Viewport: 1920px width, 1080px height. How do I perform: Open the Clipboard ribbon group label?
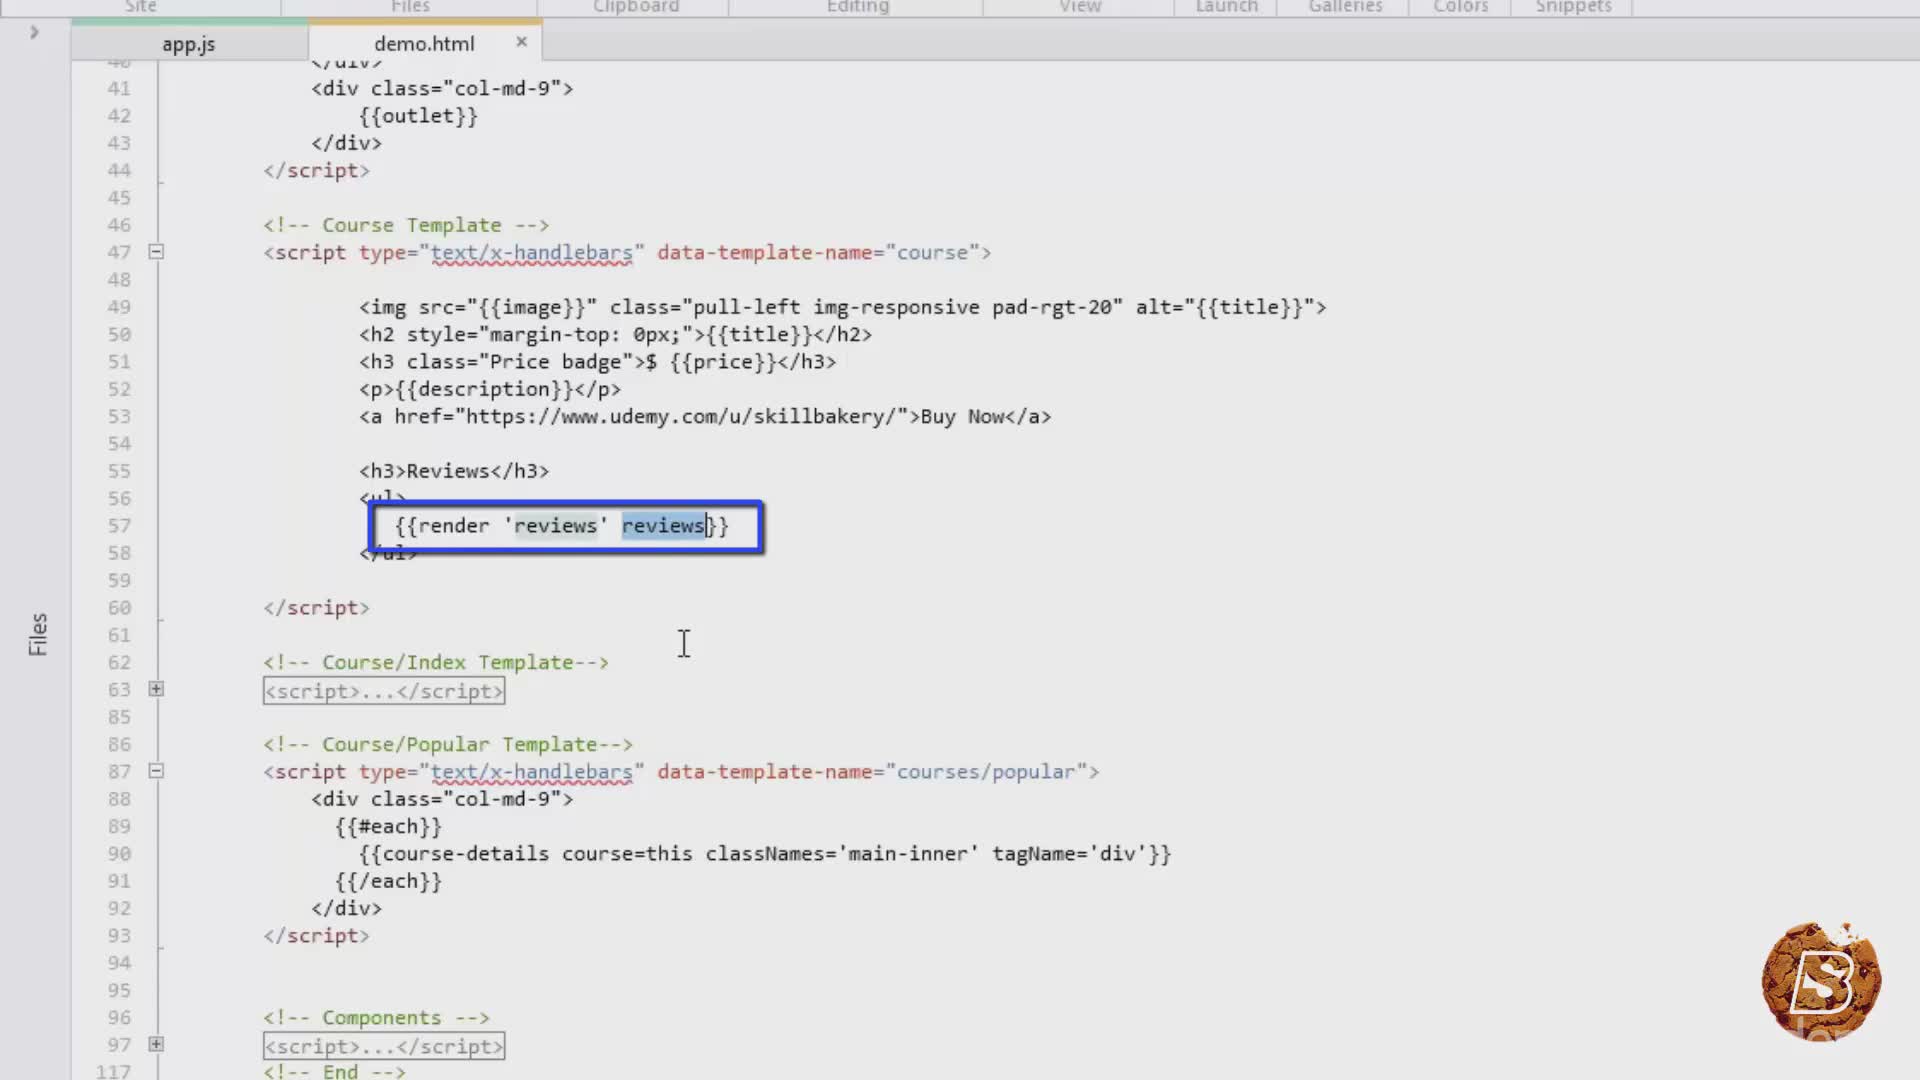636,6
